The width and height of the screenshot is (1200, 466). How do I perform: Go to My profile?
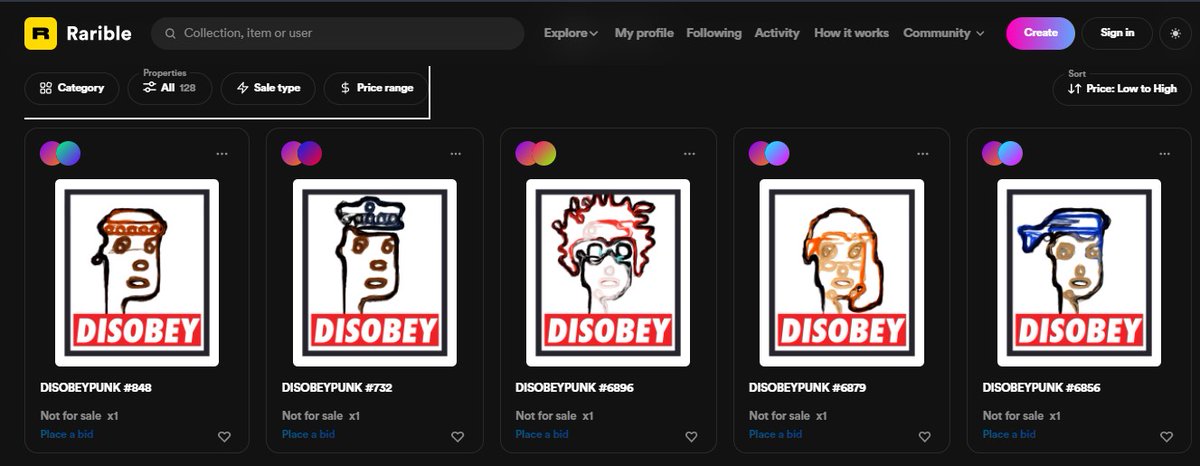(644, 33)
